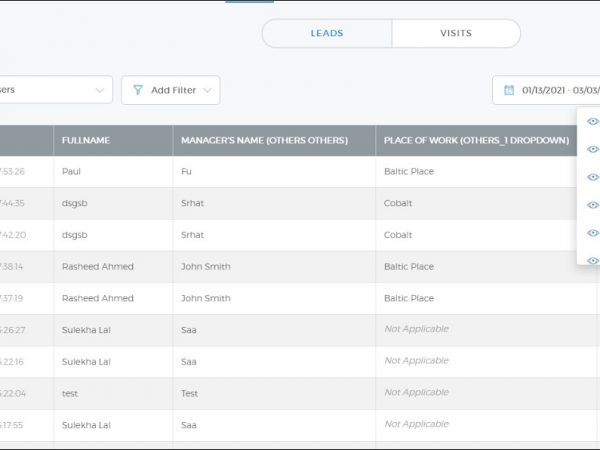Toggle the second eye visibility icon
Viewport: 600px width, 450px height.
tap(592, 150)
